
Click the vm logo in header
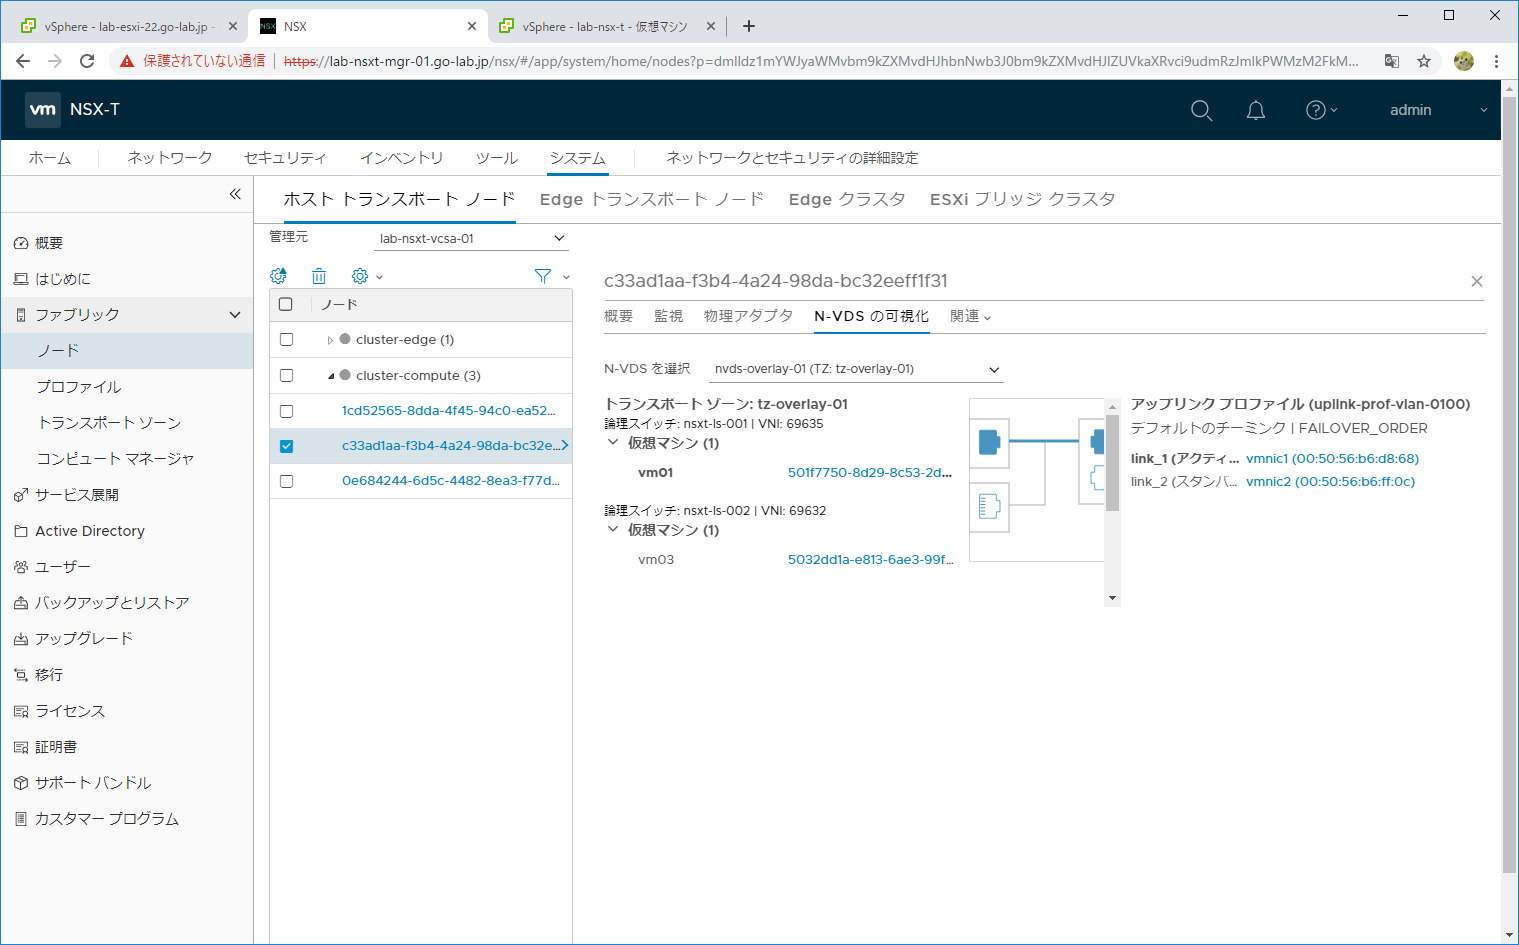(x=43, y=110)
